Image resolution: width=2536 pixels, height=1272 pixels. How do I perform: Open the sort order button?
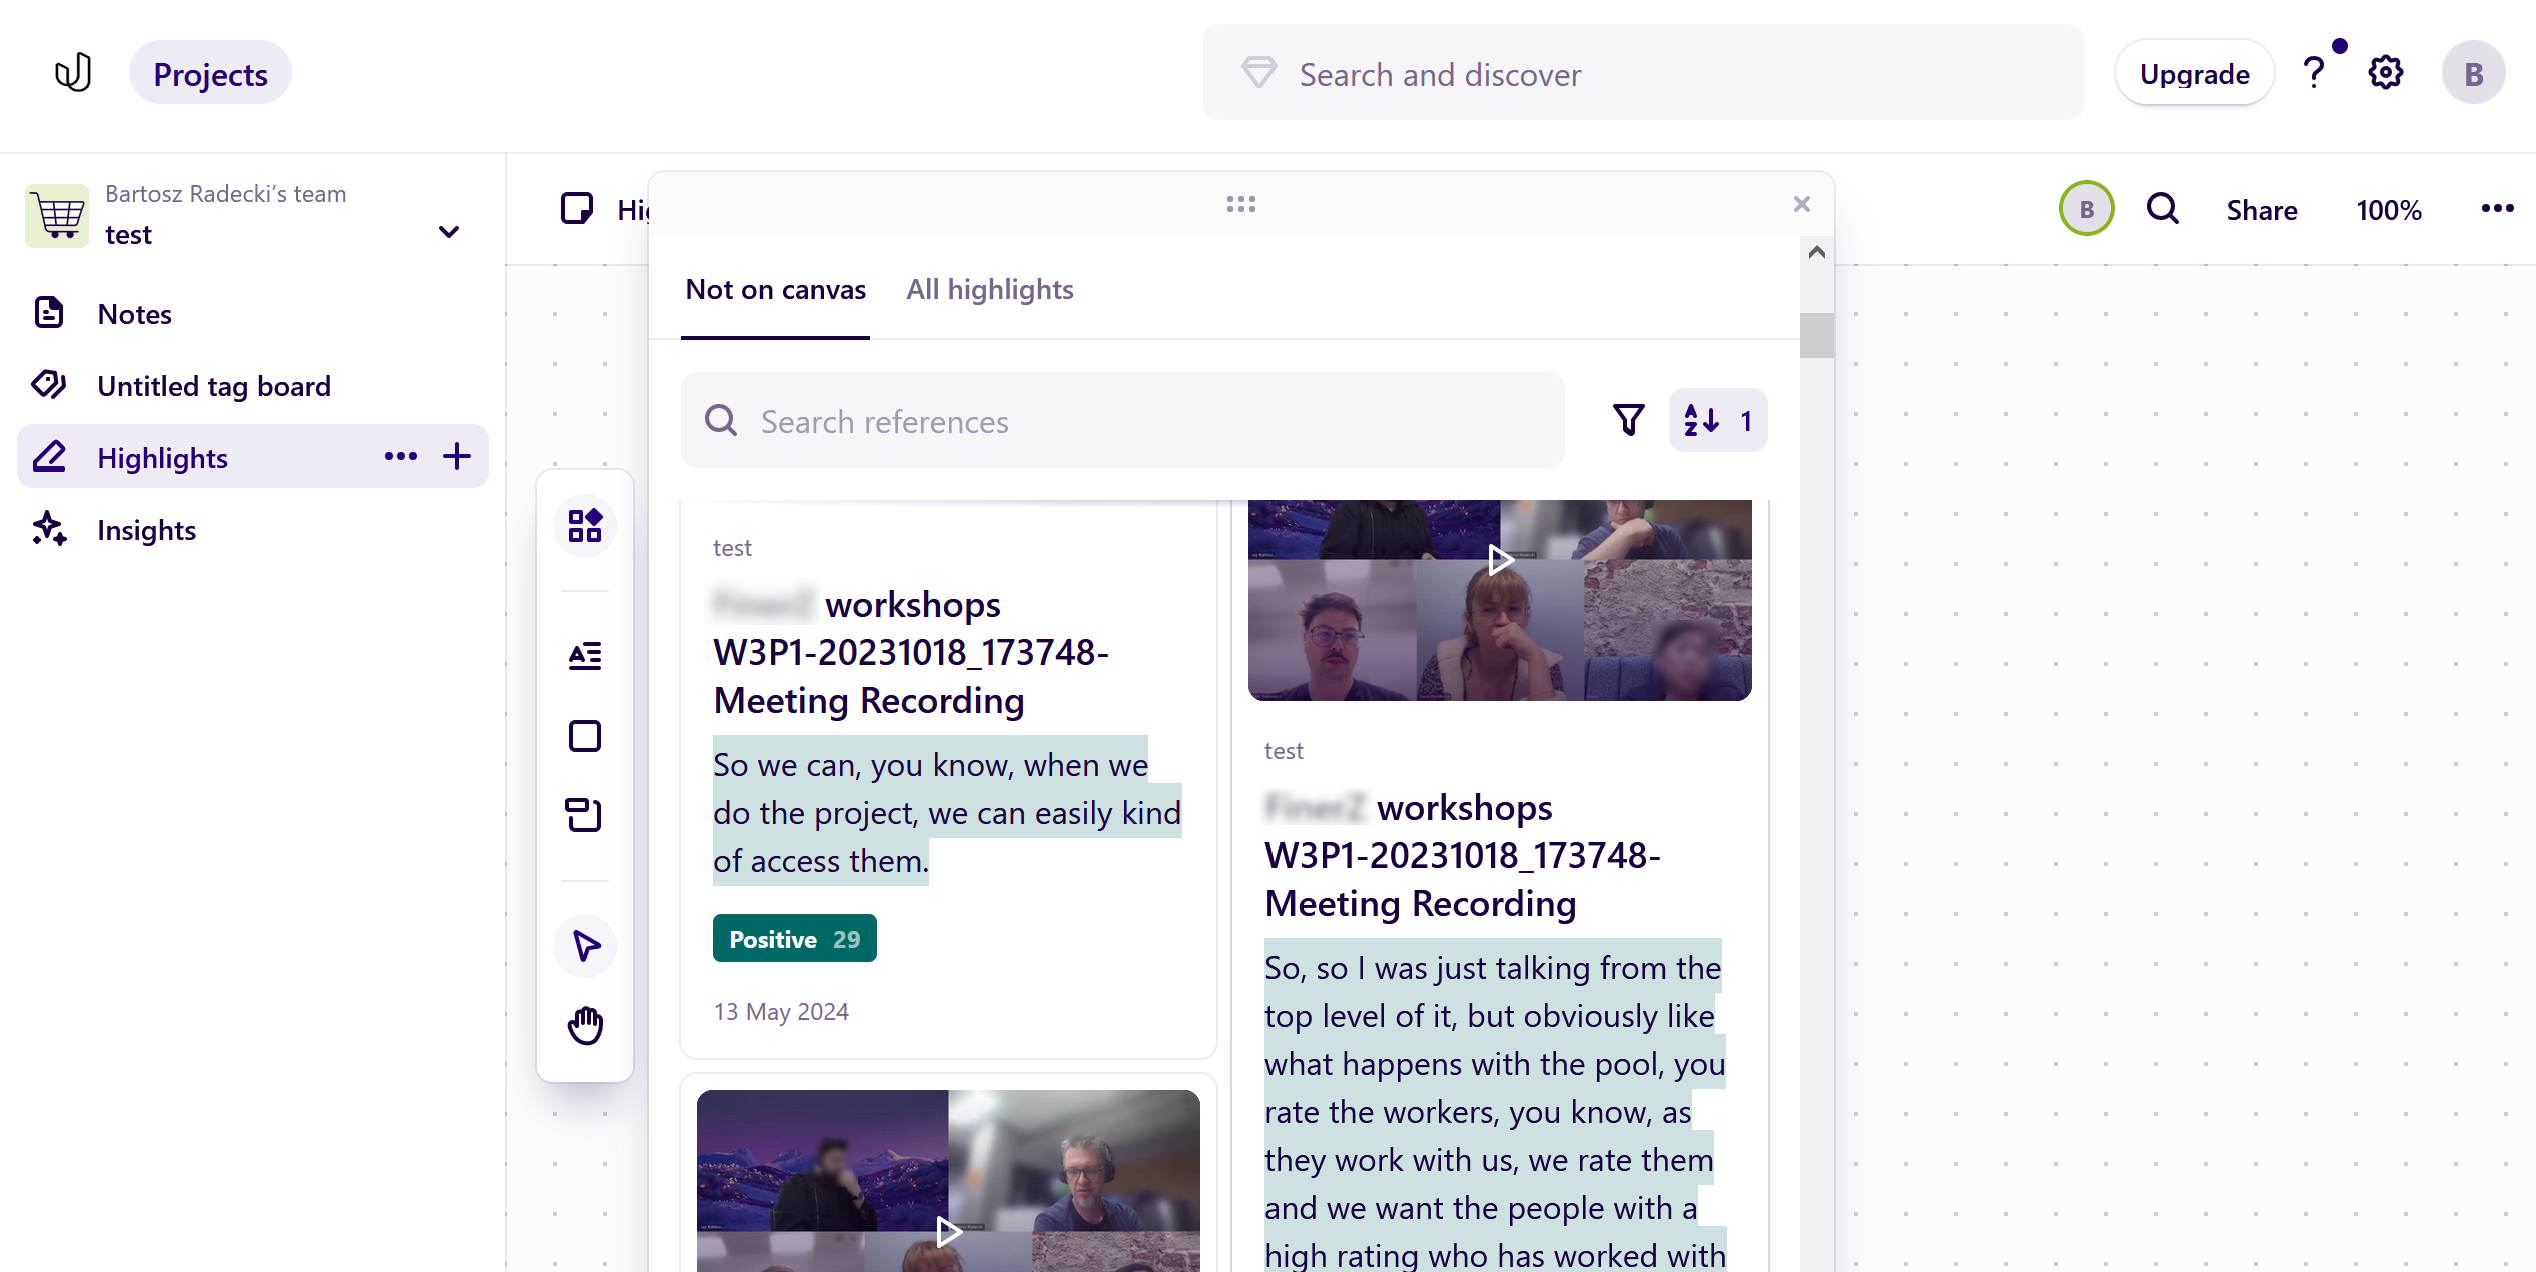[x=1717, y=420]
